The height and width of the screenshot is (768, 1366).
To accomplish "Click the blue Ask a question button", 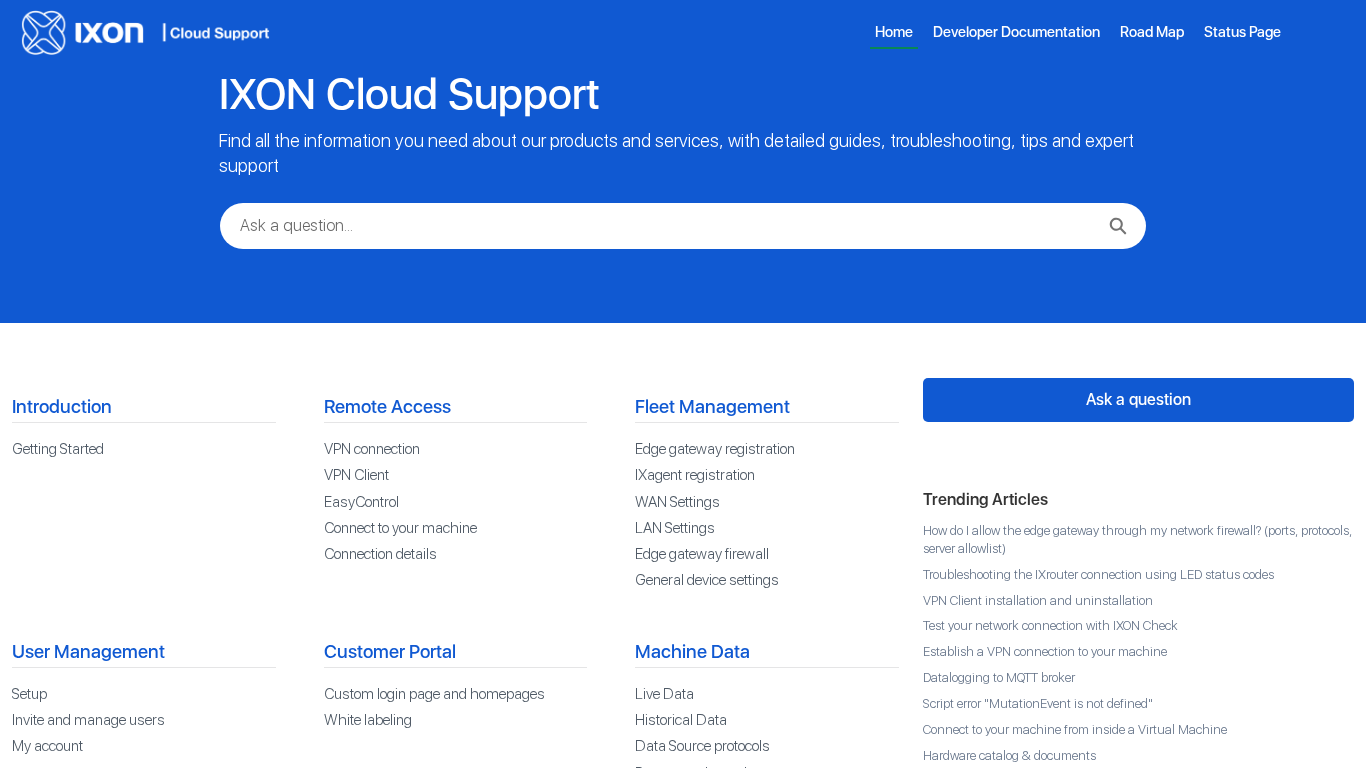I will tap(1138, 400).
